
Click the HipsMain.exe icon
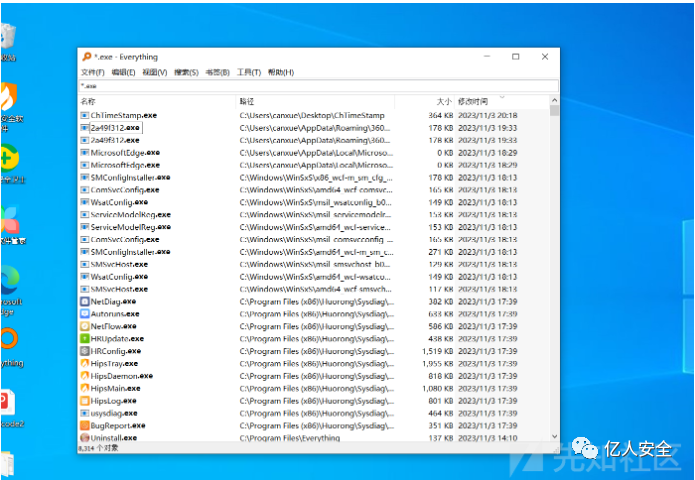click(x=85, y=388)
